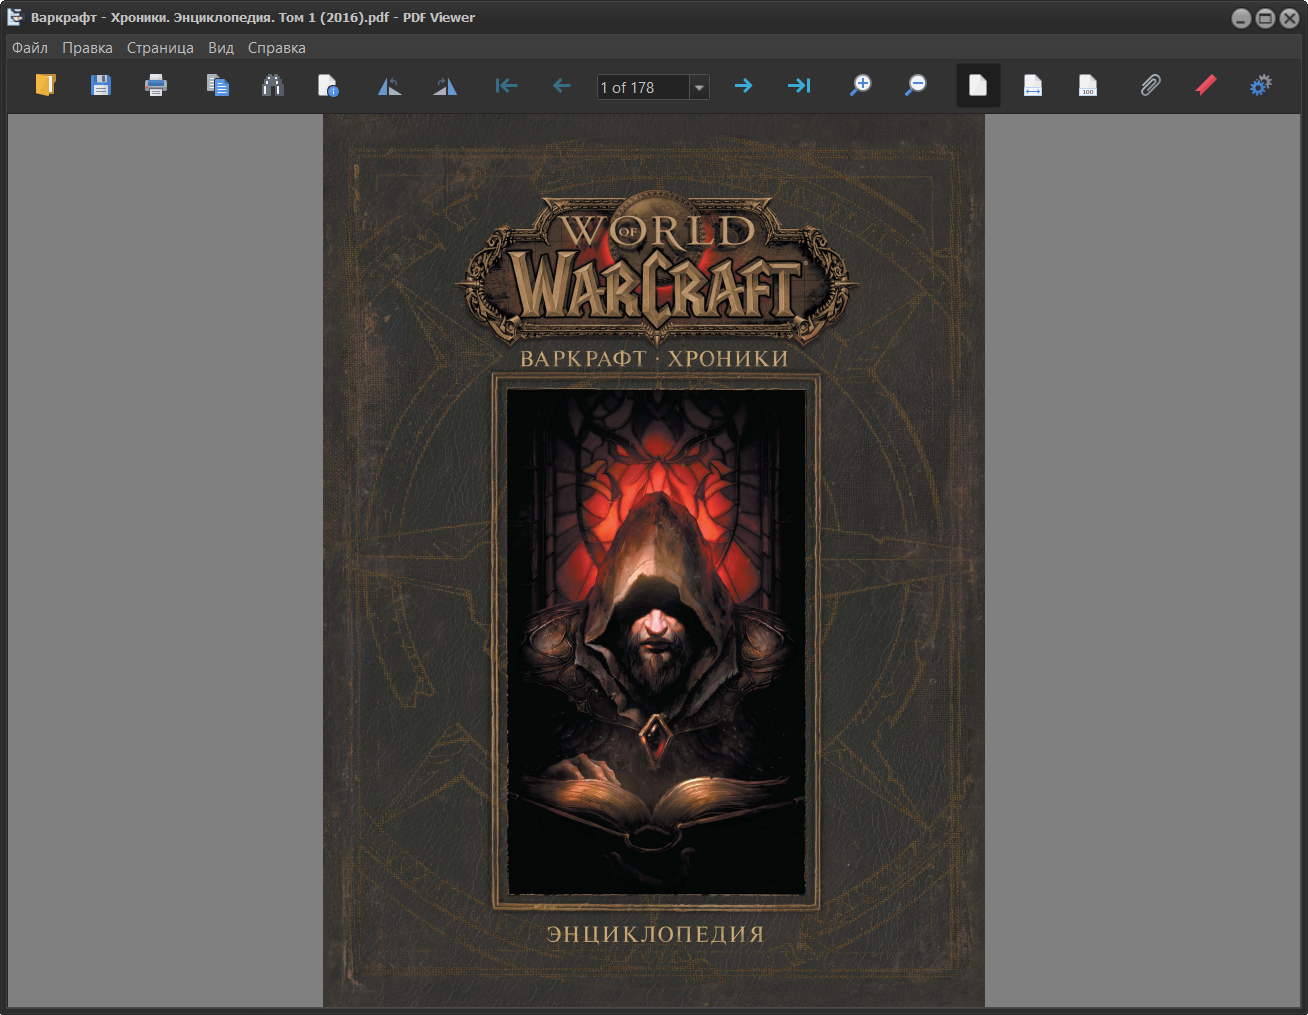The width and height of the screenshot is (1308, 1015).
Task: Go to the previous page arrow
Action: pyautogui.click(x=562, y=86)
